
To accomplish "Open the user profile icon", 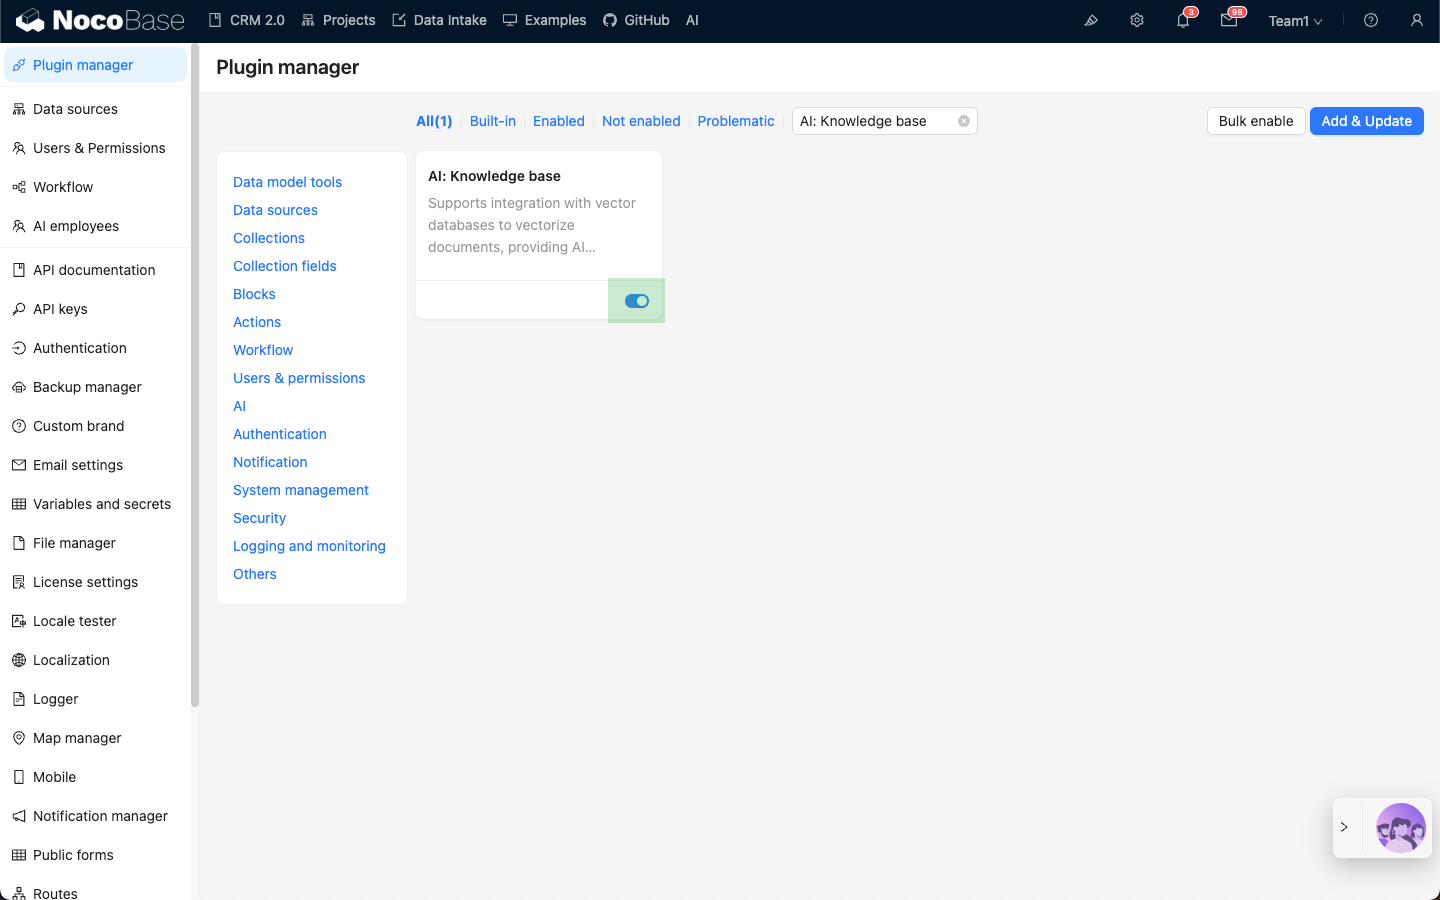I will tap(1417, 20).
